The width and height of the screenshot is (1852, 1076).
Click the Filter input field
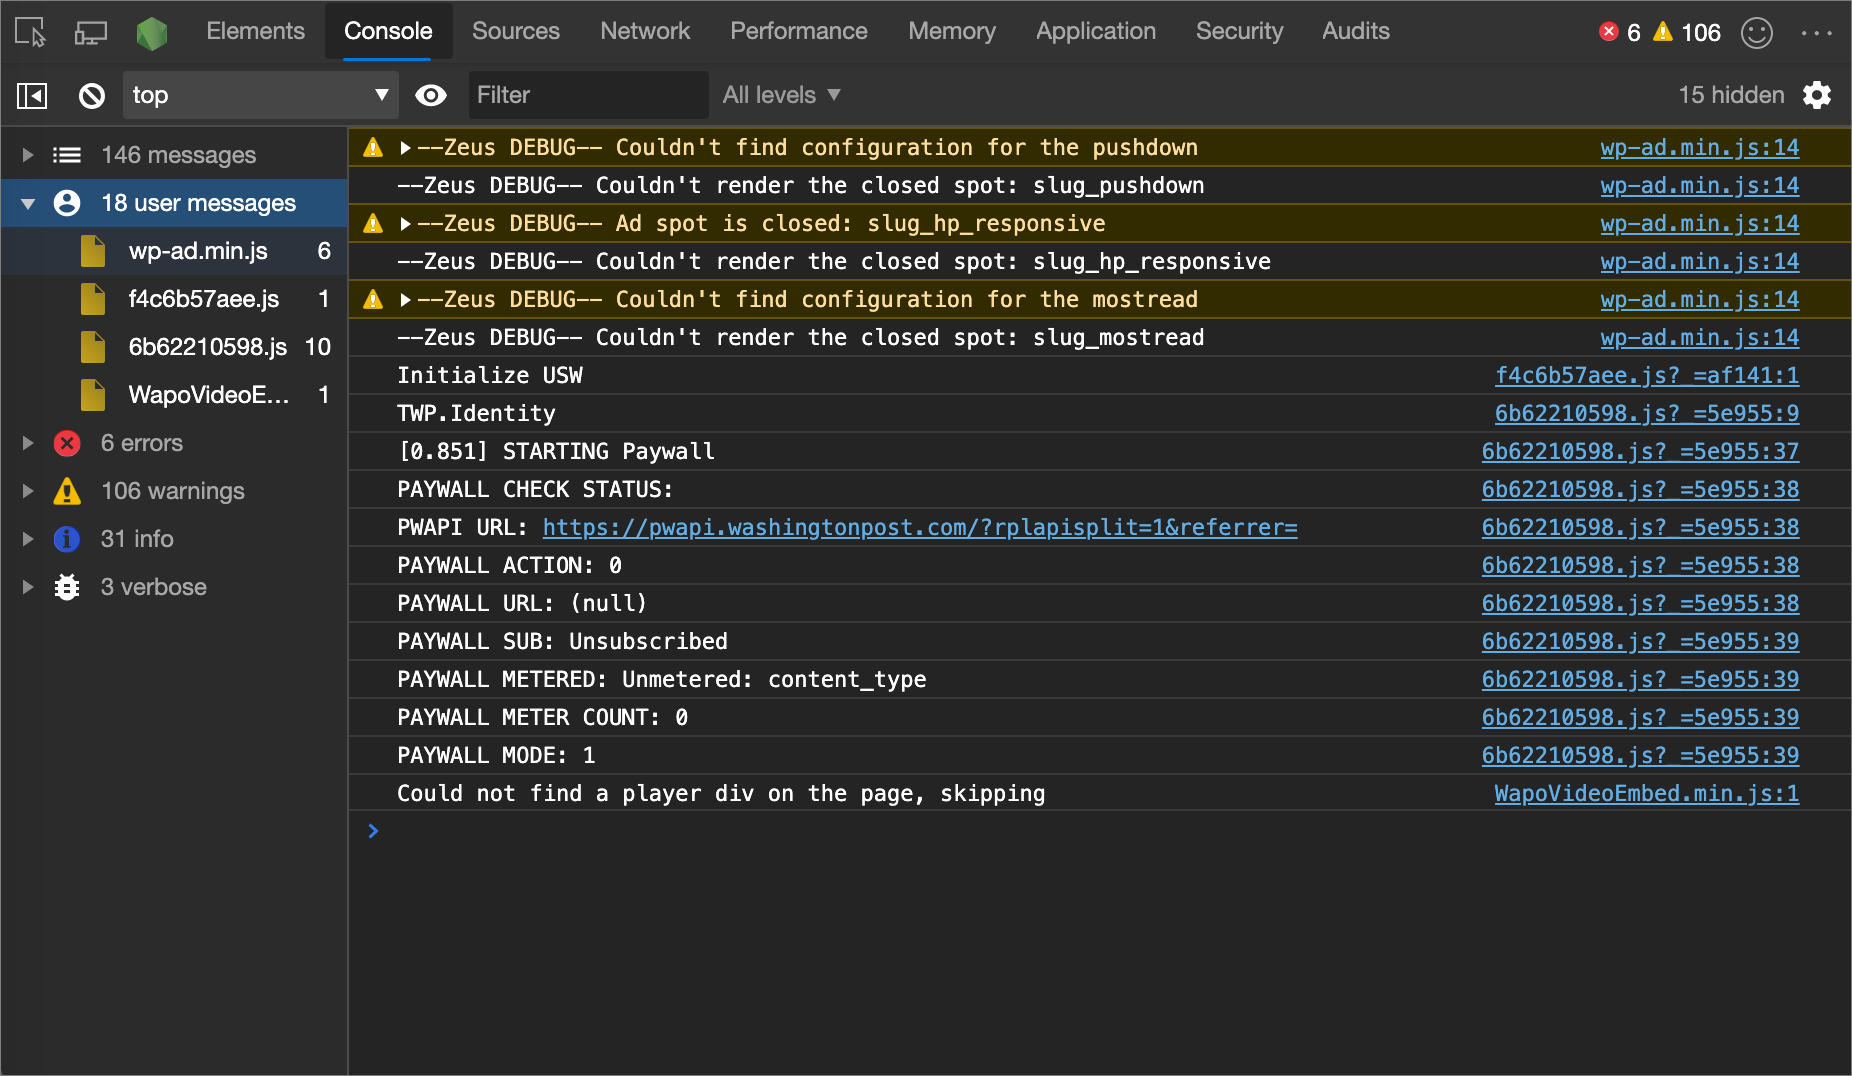point(587,95)
